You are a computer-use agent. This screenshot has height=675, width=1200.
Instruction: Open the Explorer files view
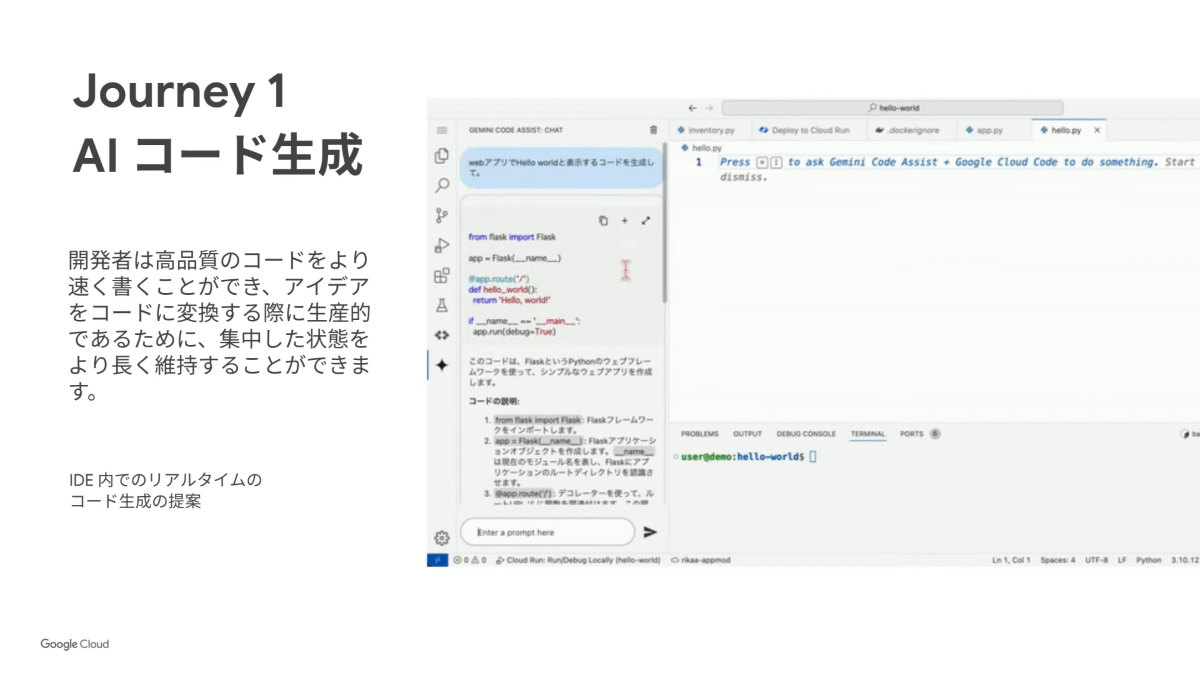tap(441, 156)
